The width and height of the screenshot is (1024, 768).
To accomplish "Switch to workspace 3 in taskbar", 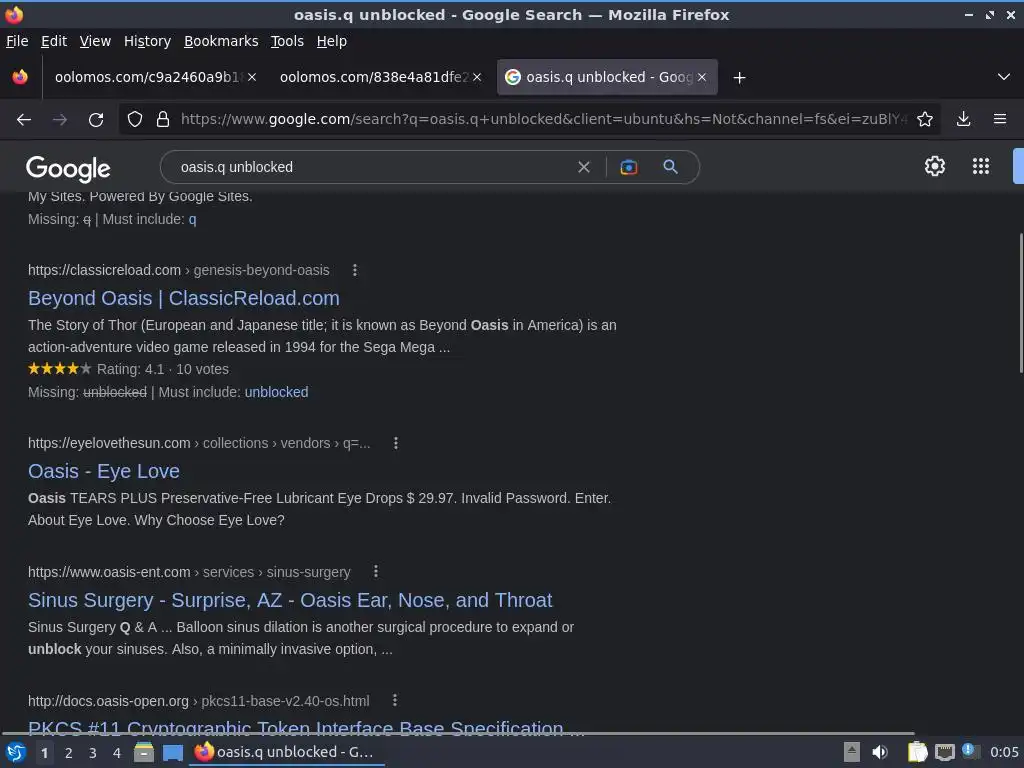I will pyautogui.click(x=93, y=753).
